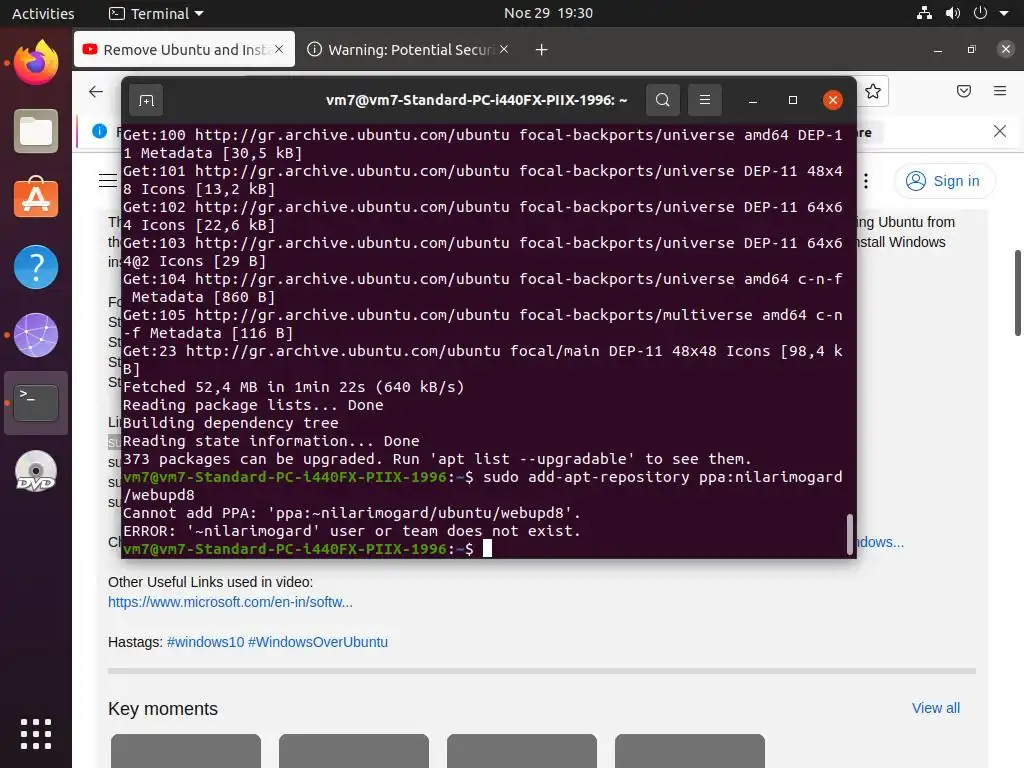Open Activities overview
Screen dimensions: 1024x768
pos(43,13)
